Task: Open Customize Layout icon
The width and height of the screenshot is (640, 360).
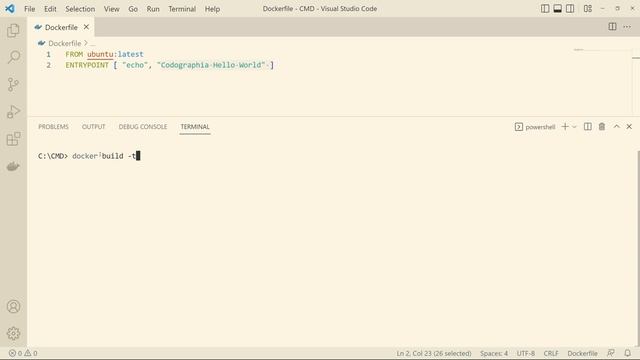Action: tap(588, 9)
